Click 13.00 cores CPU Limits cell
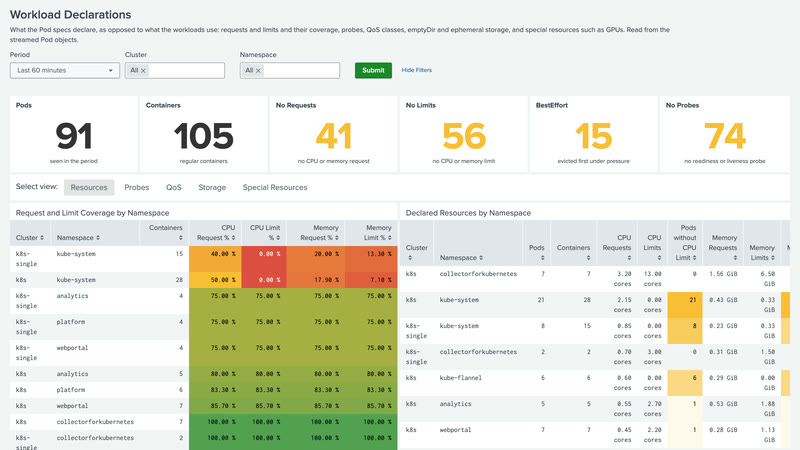 (651, 279)
